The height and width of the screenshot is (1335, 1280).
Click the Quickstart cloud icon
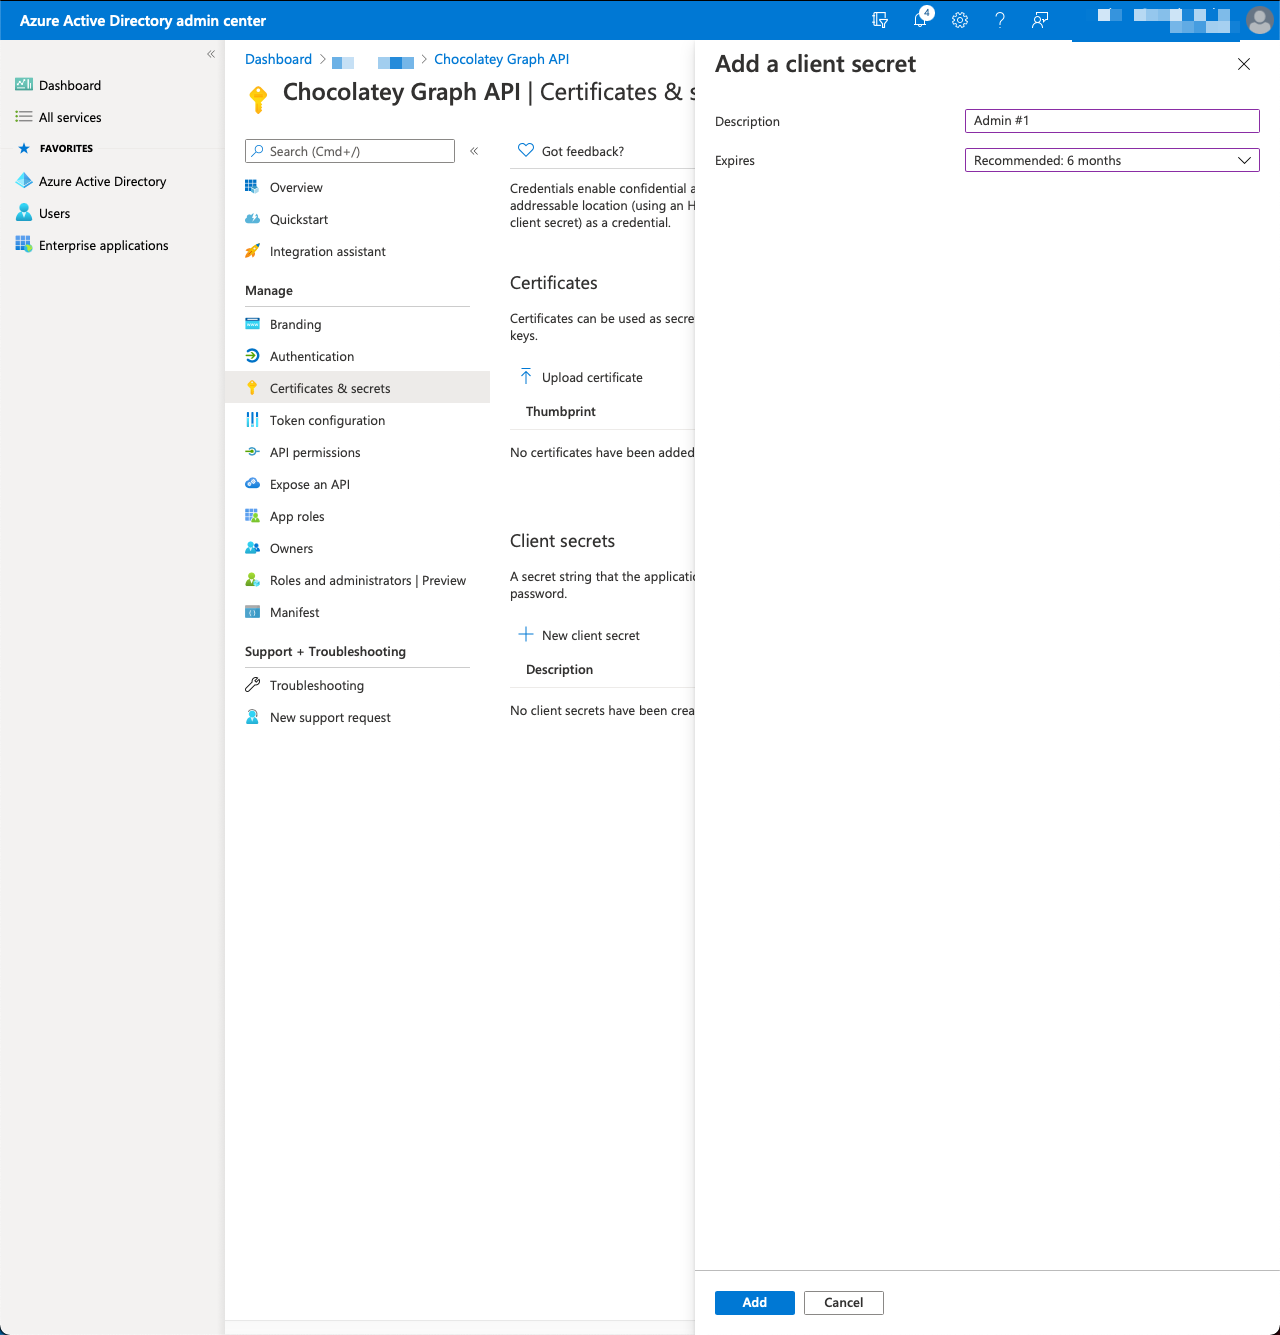point(252,219)
